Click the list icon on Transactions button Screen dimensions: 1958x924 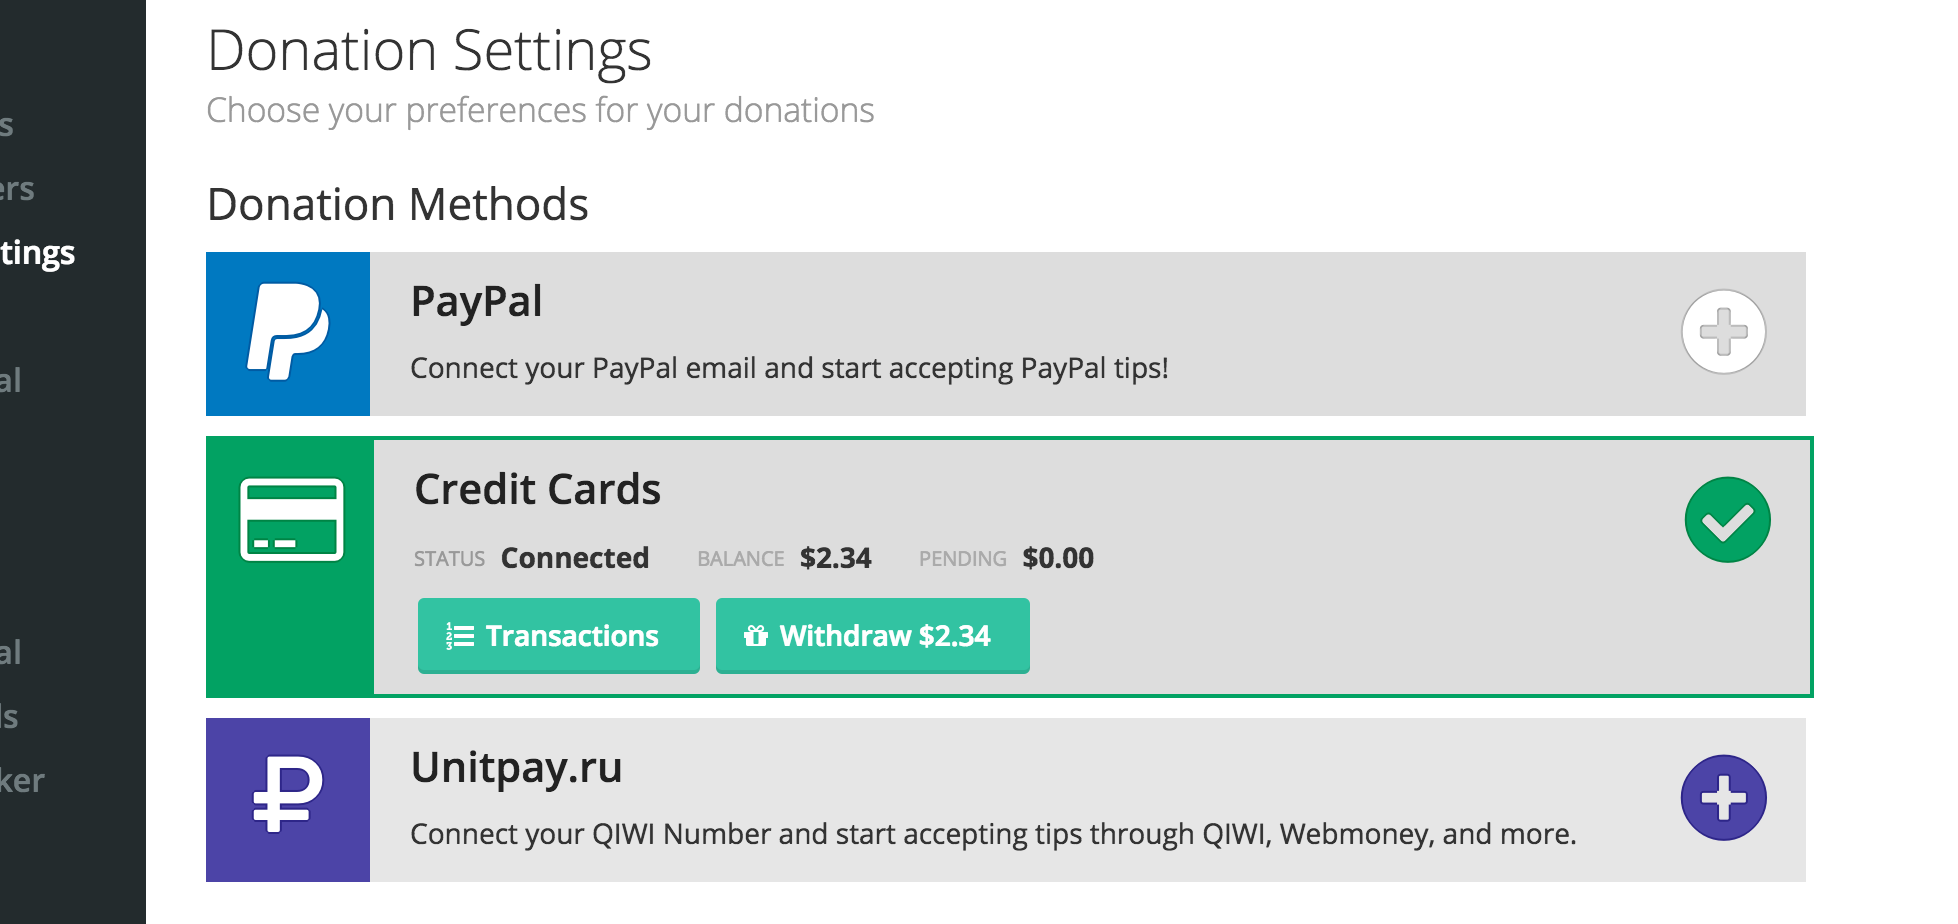(x=460, y=636)
